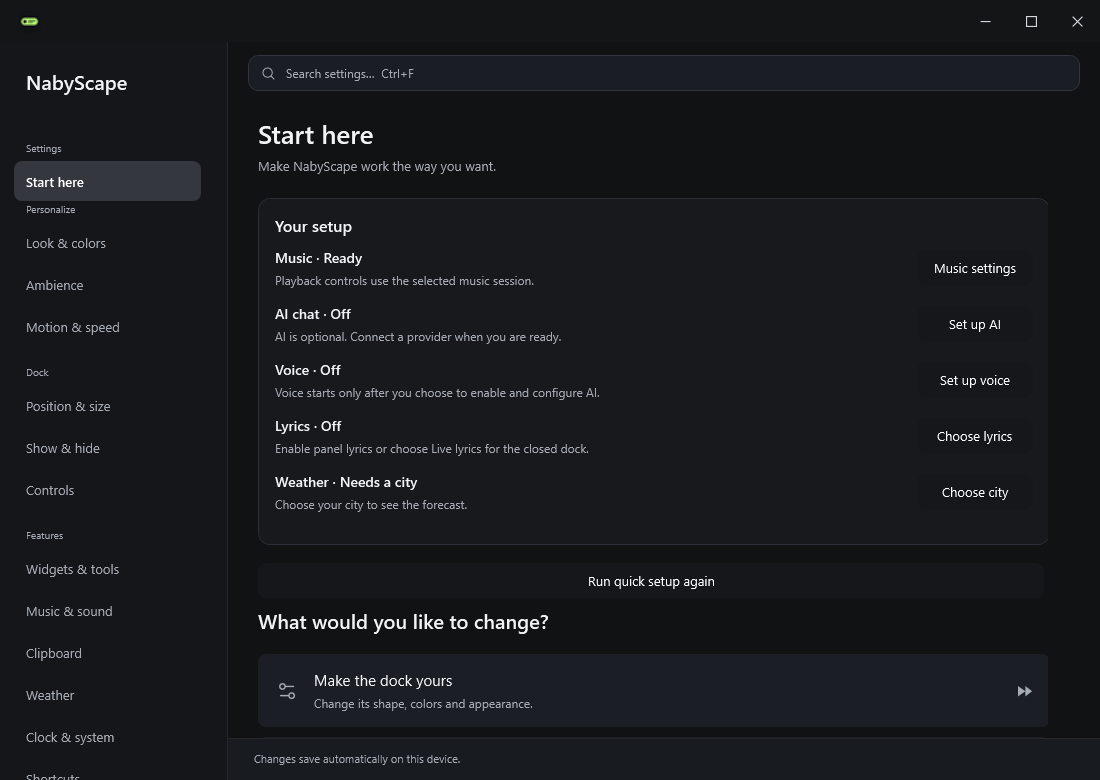Minimize the NabyScape window
The width and height of the screenshot is (1100, 780).
(x=986, y=22)
